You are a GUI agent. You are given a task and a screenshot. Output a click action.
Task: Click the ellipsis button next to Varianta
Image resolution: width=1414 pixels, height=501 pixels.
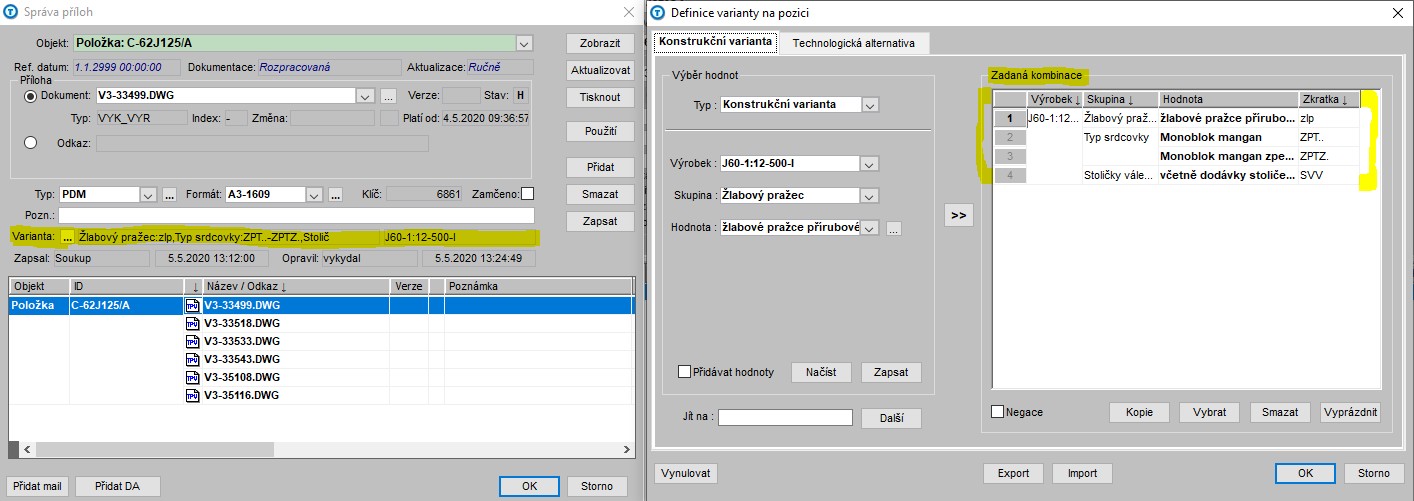[x=67, y=238]
